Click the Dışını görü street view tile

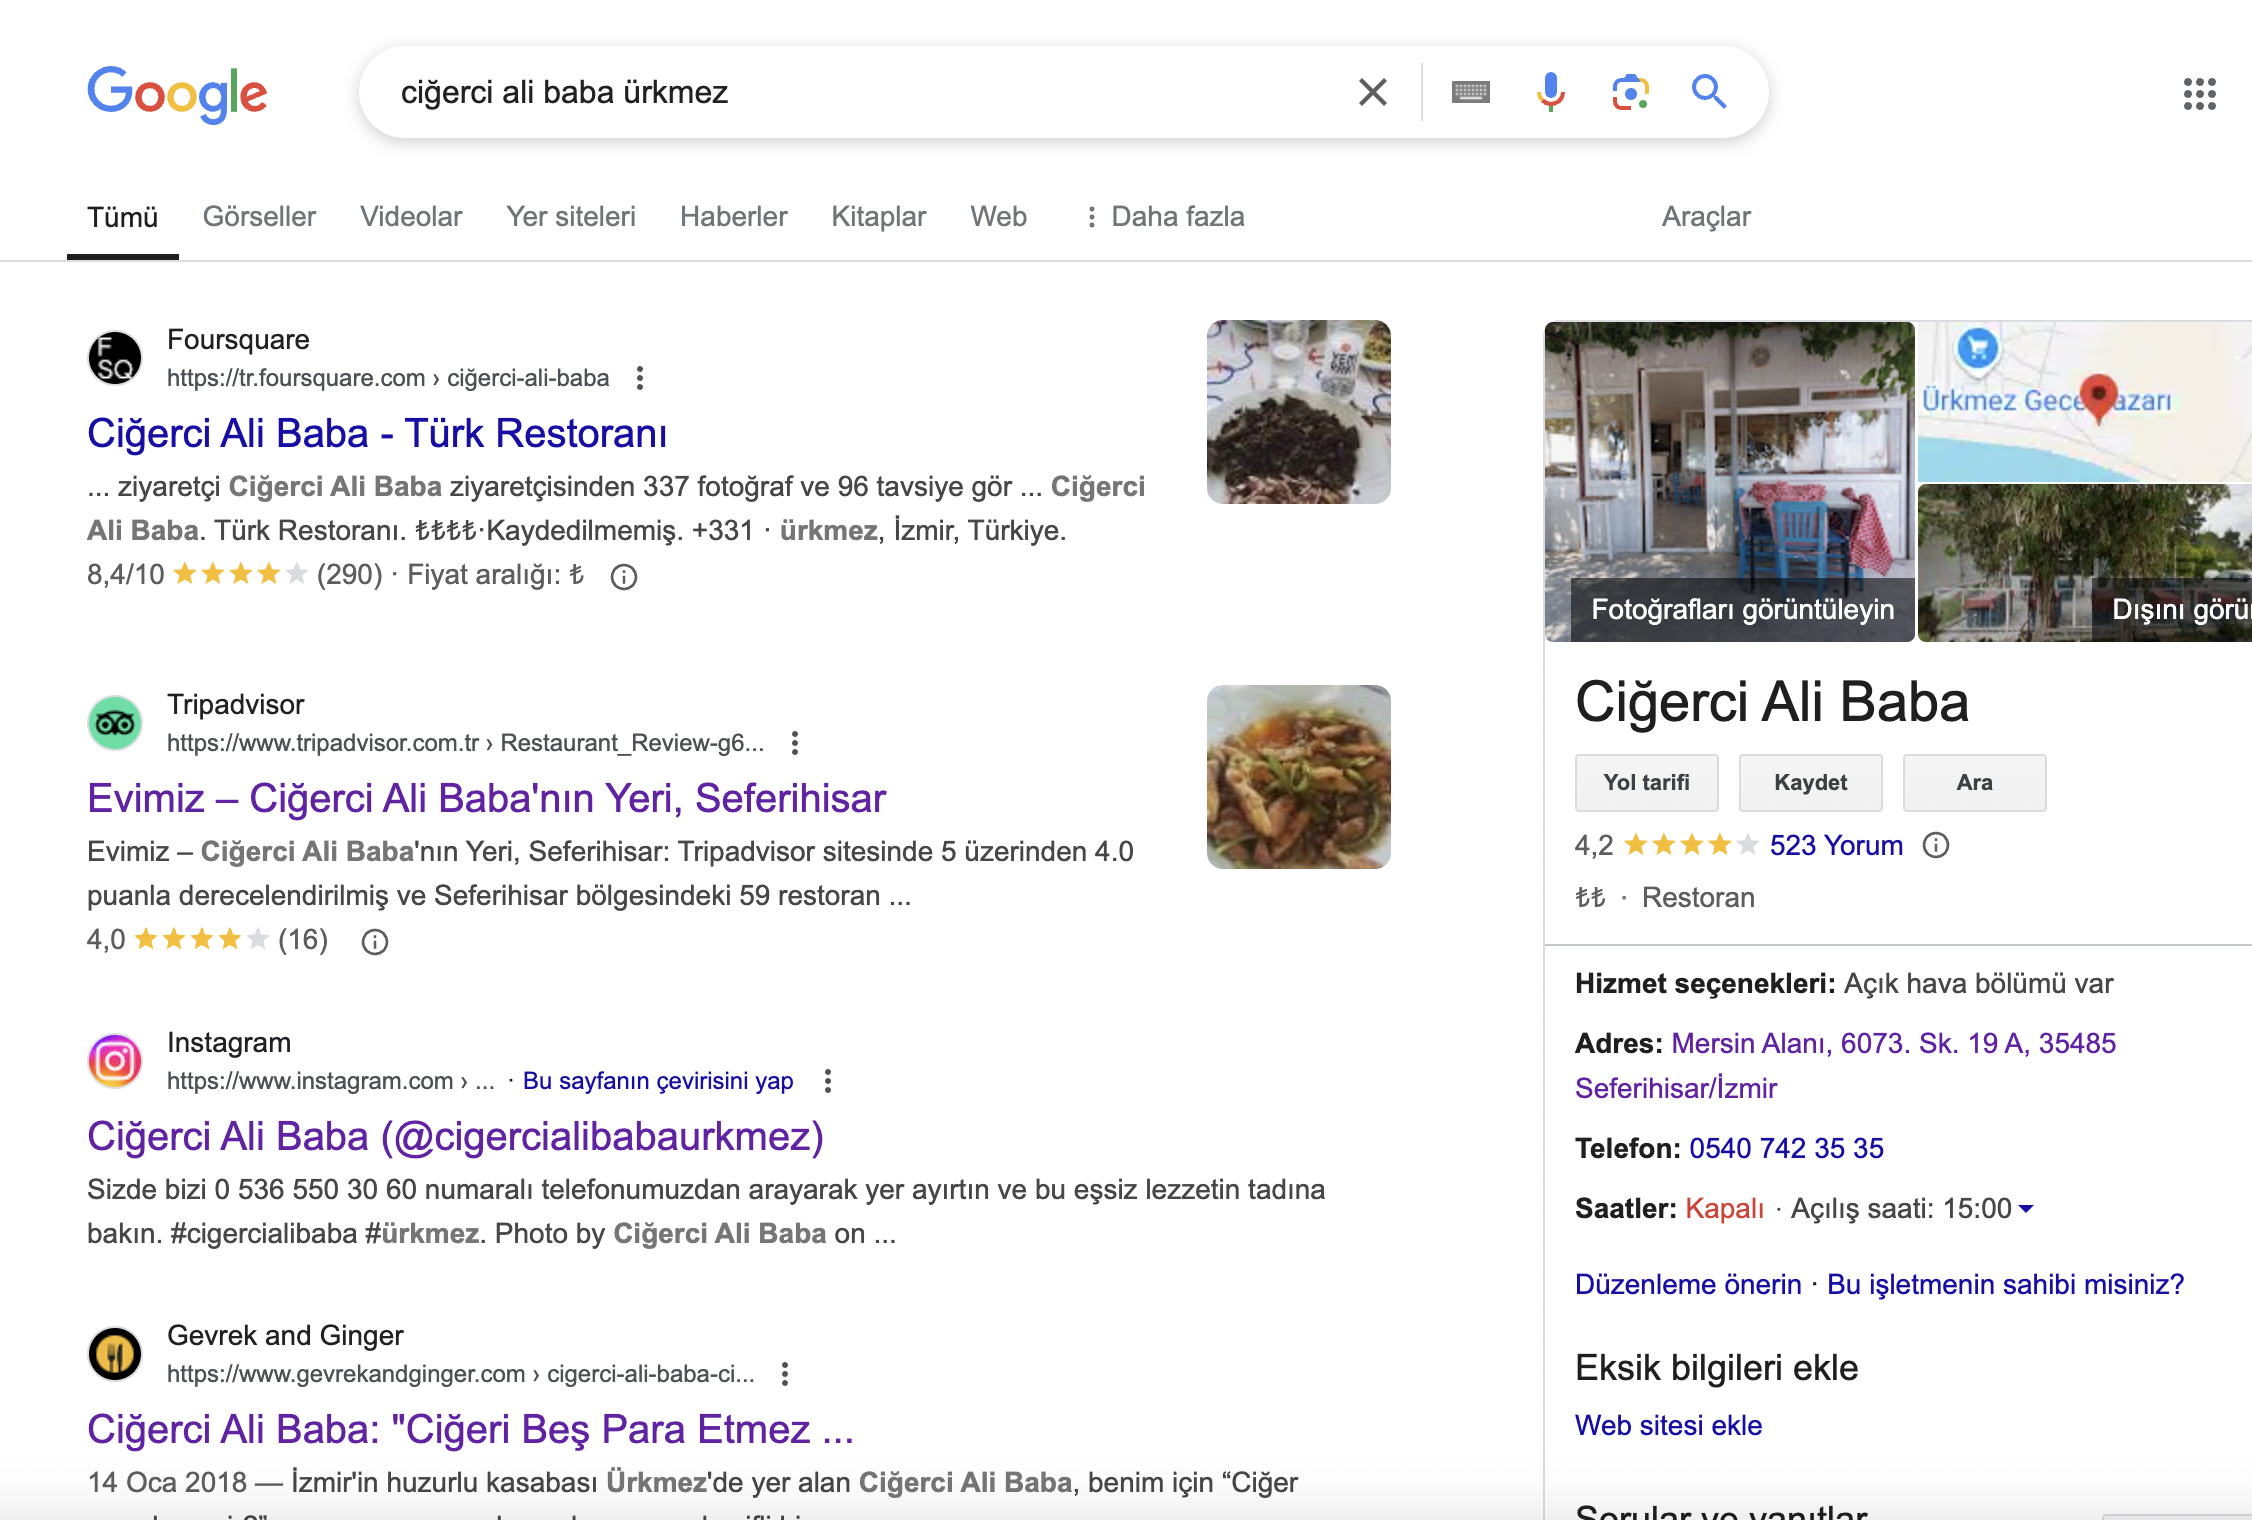tap(2084, 563)
